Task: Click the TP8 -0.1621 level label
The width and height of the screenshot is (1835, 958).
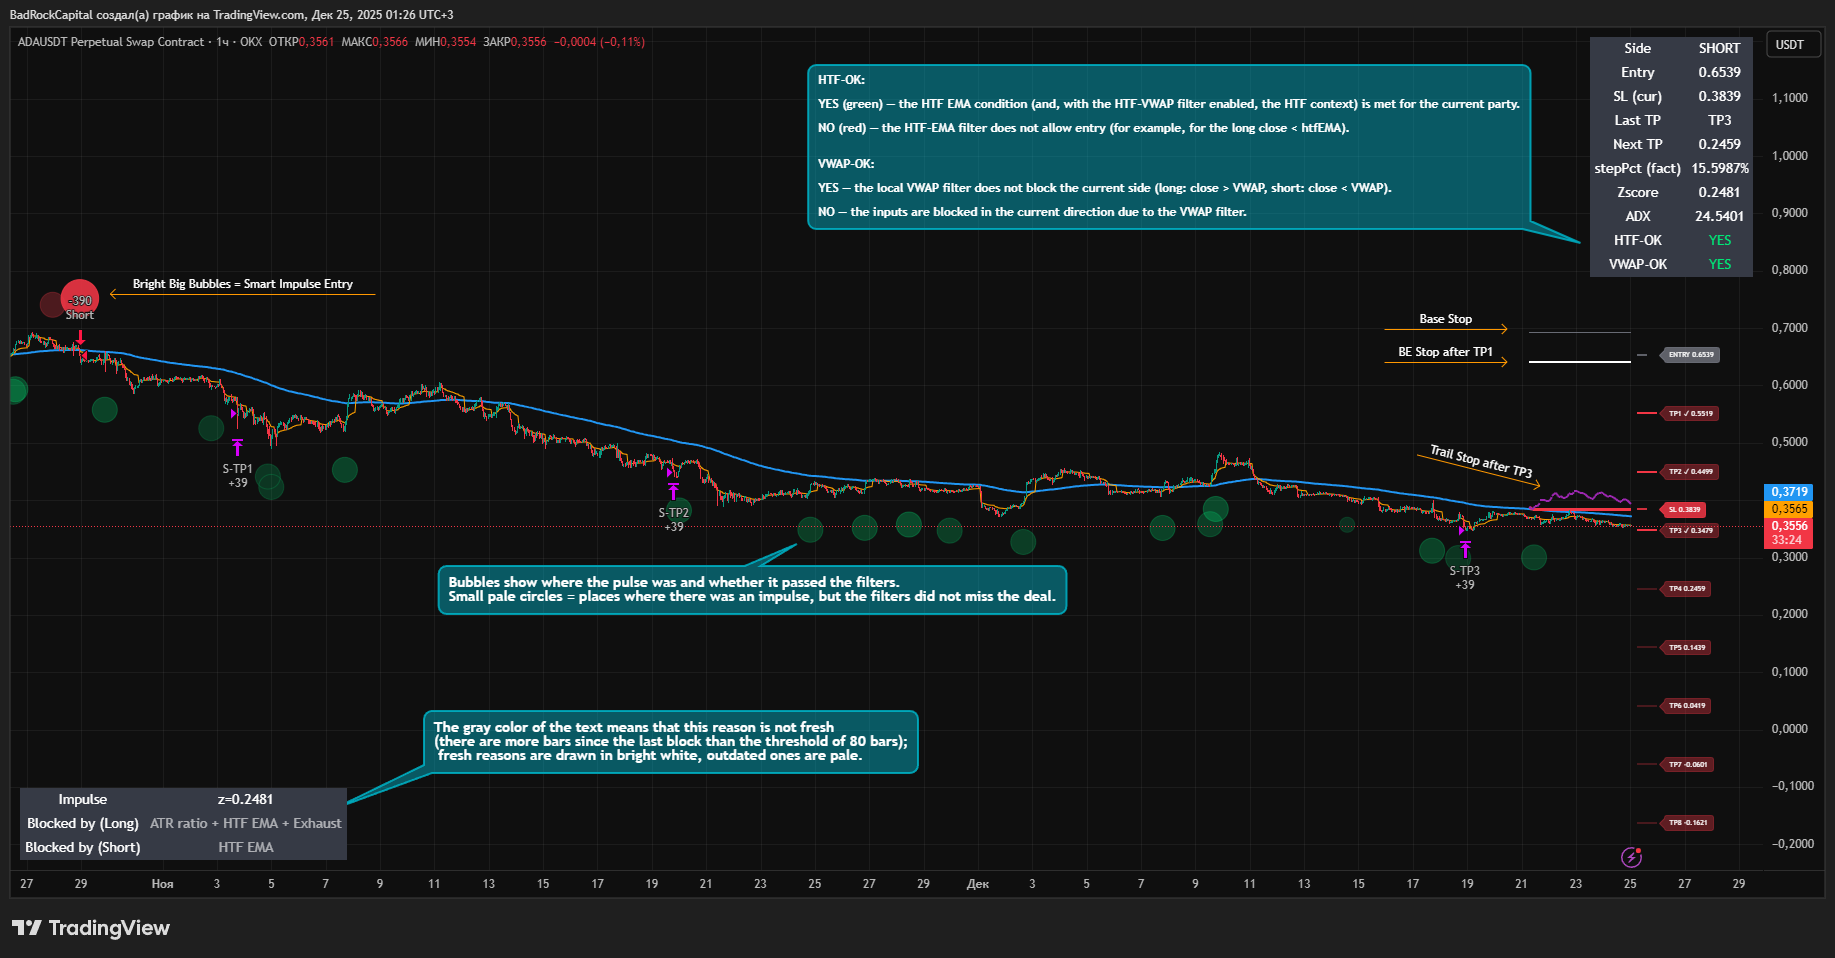Action: tap(1687, 823)
